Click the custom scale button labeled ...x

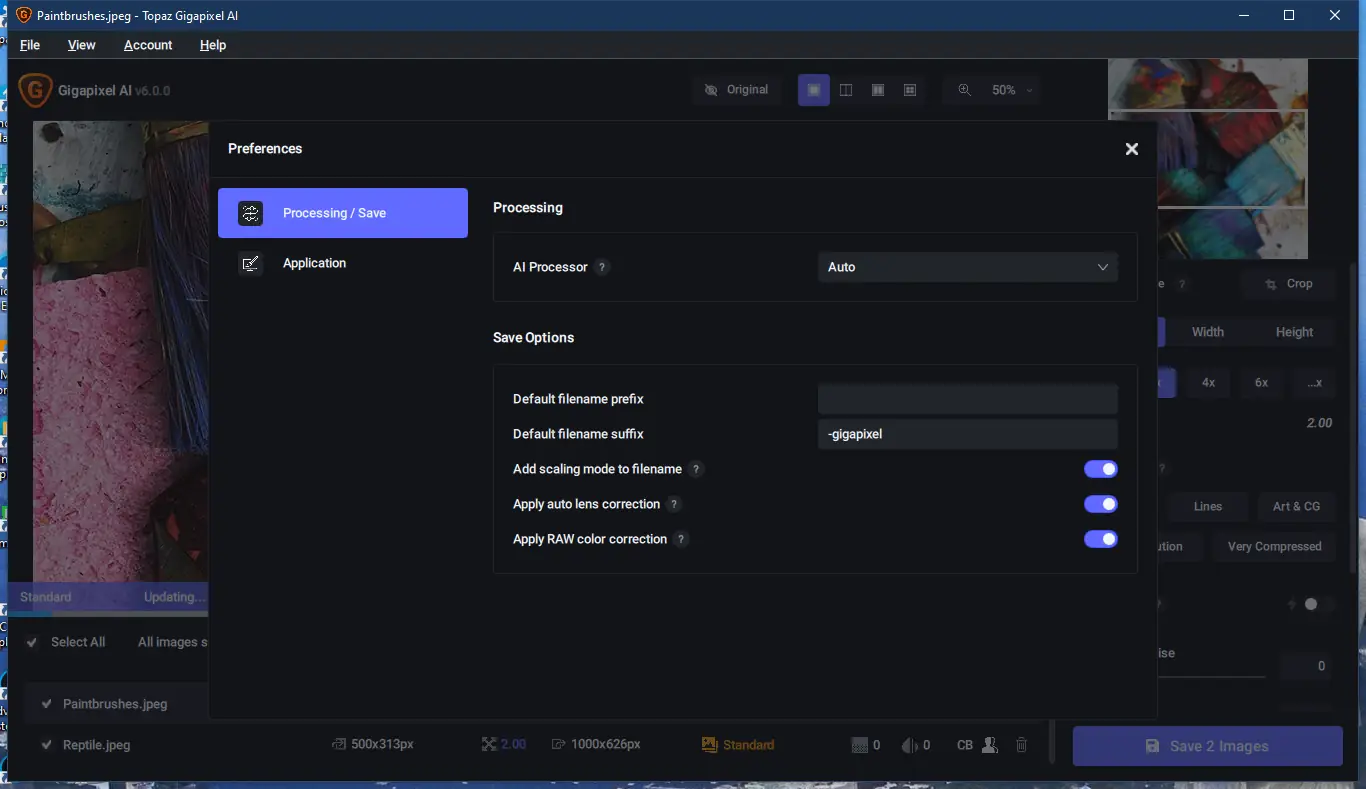1315,383
